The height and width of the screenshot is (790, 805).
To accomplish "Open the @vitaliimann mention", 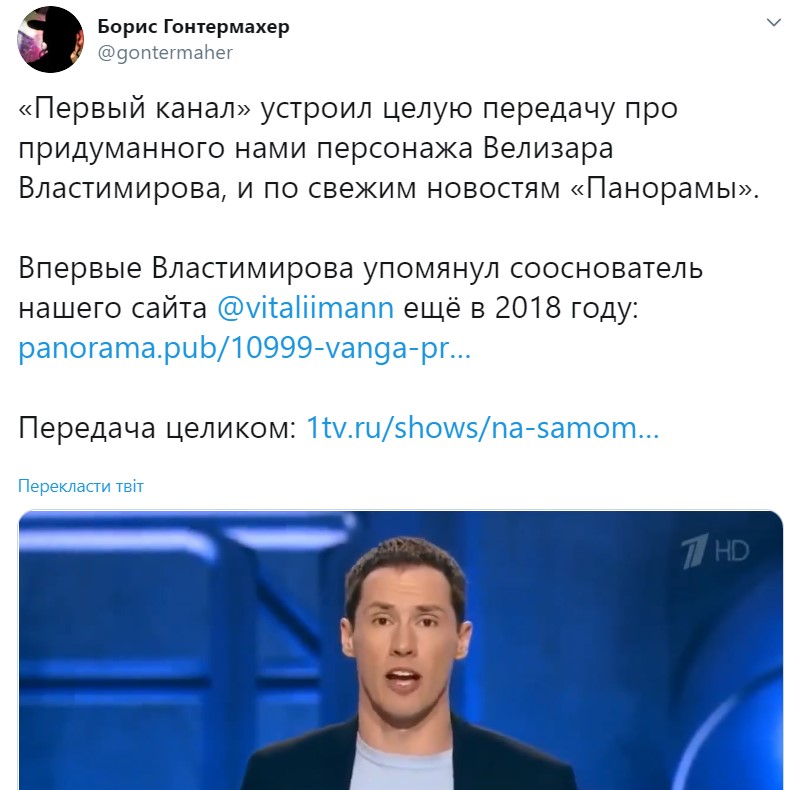I will [305, 308].
